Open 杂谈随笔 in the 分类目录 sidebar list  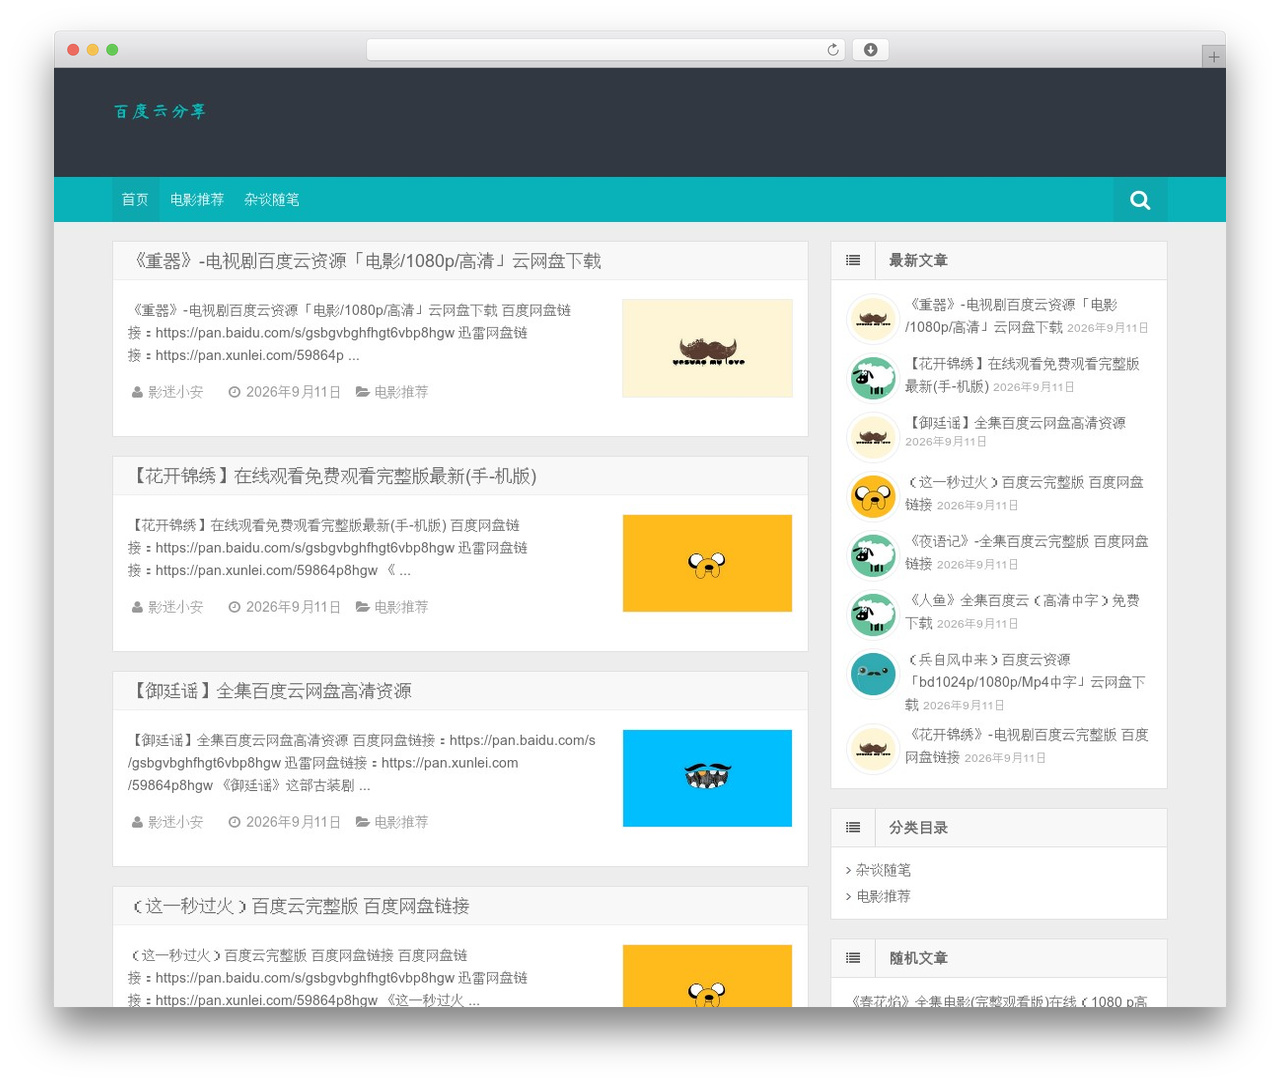click(x=883, y=870)
